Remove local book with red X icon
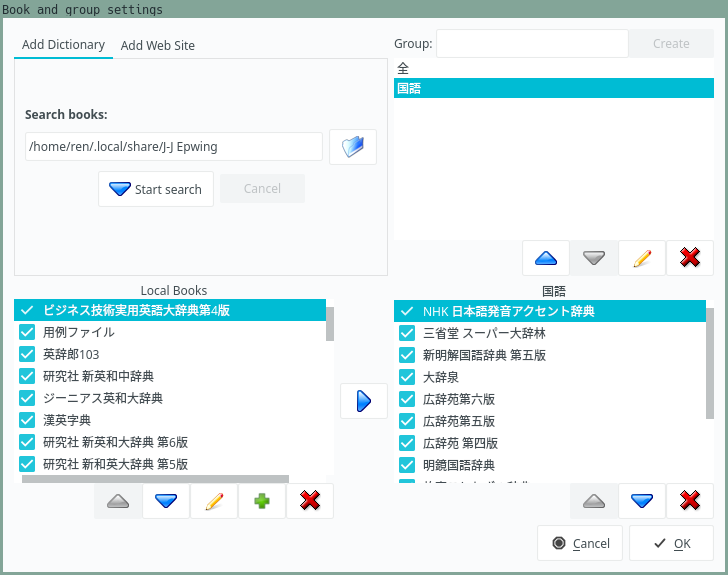The width and height of the screenshot is (728, 575). pyautogui.click(x=310, y=501)
